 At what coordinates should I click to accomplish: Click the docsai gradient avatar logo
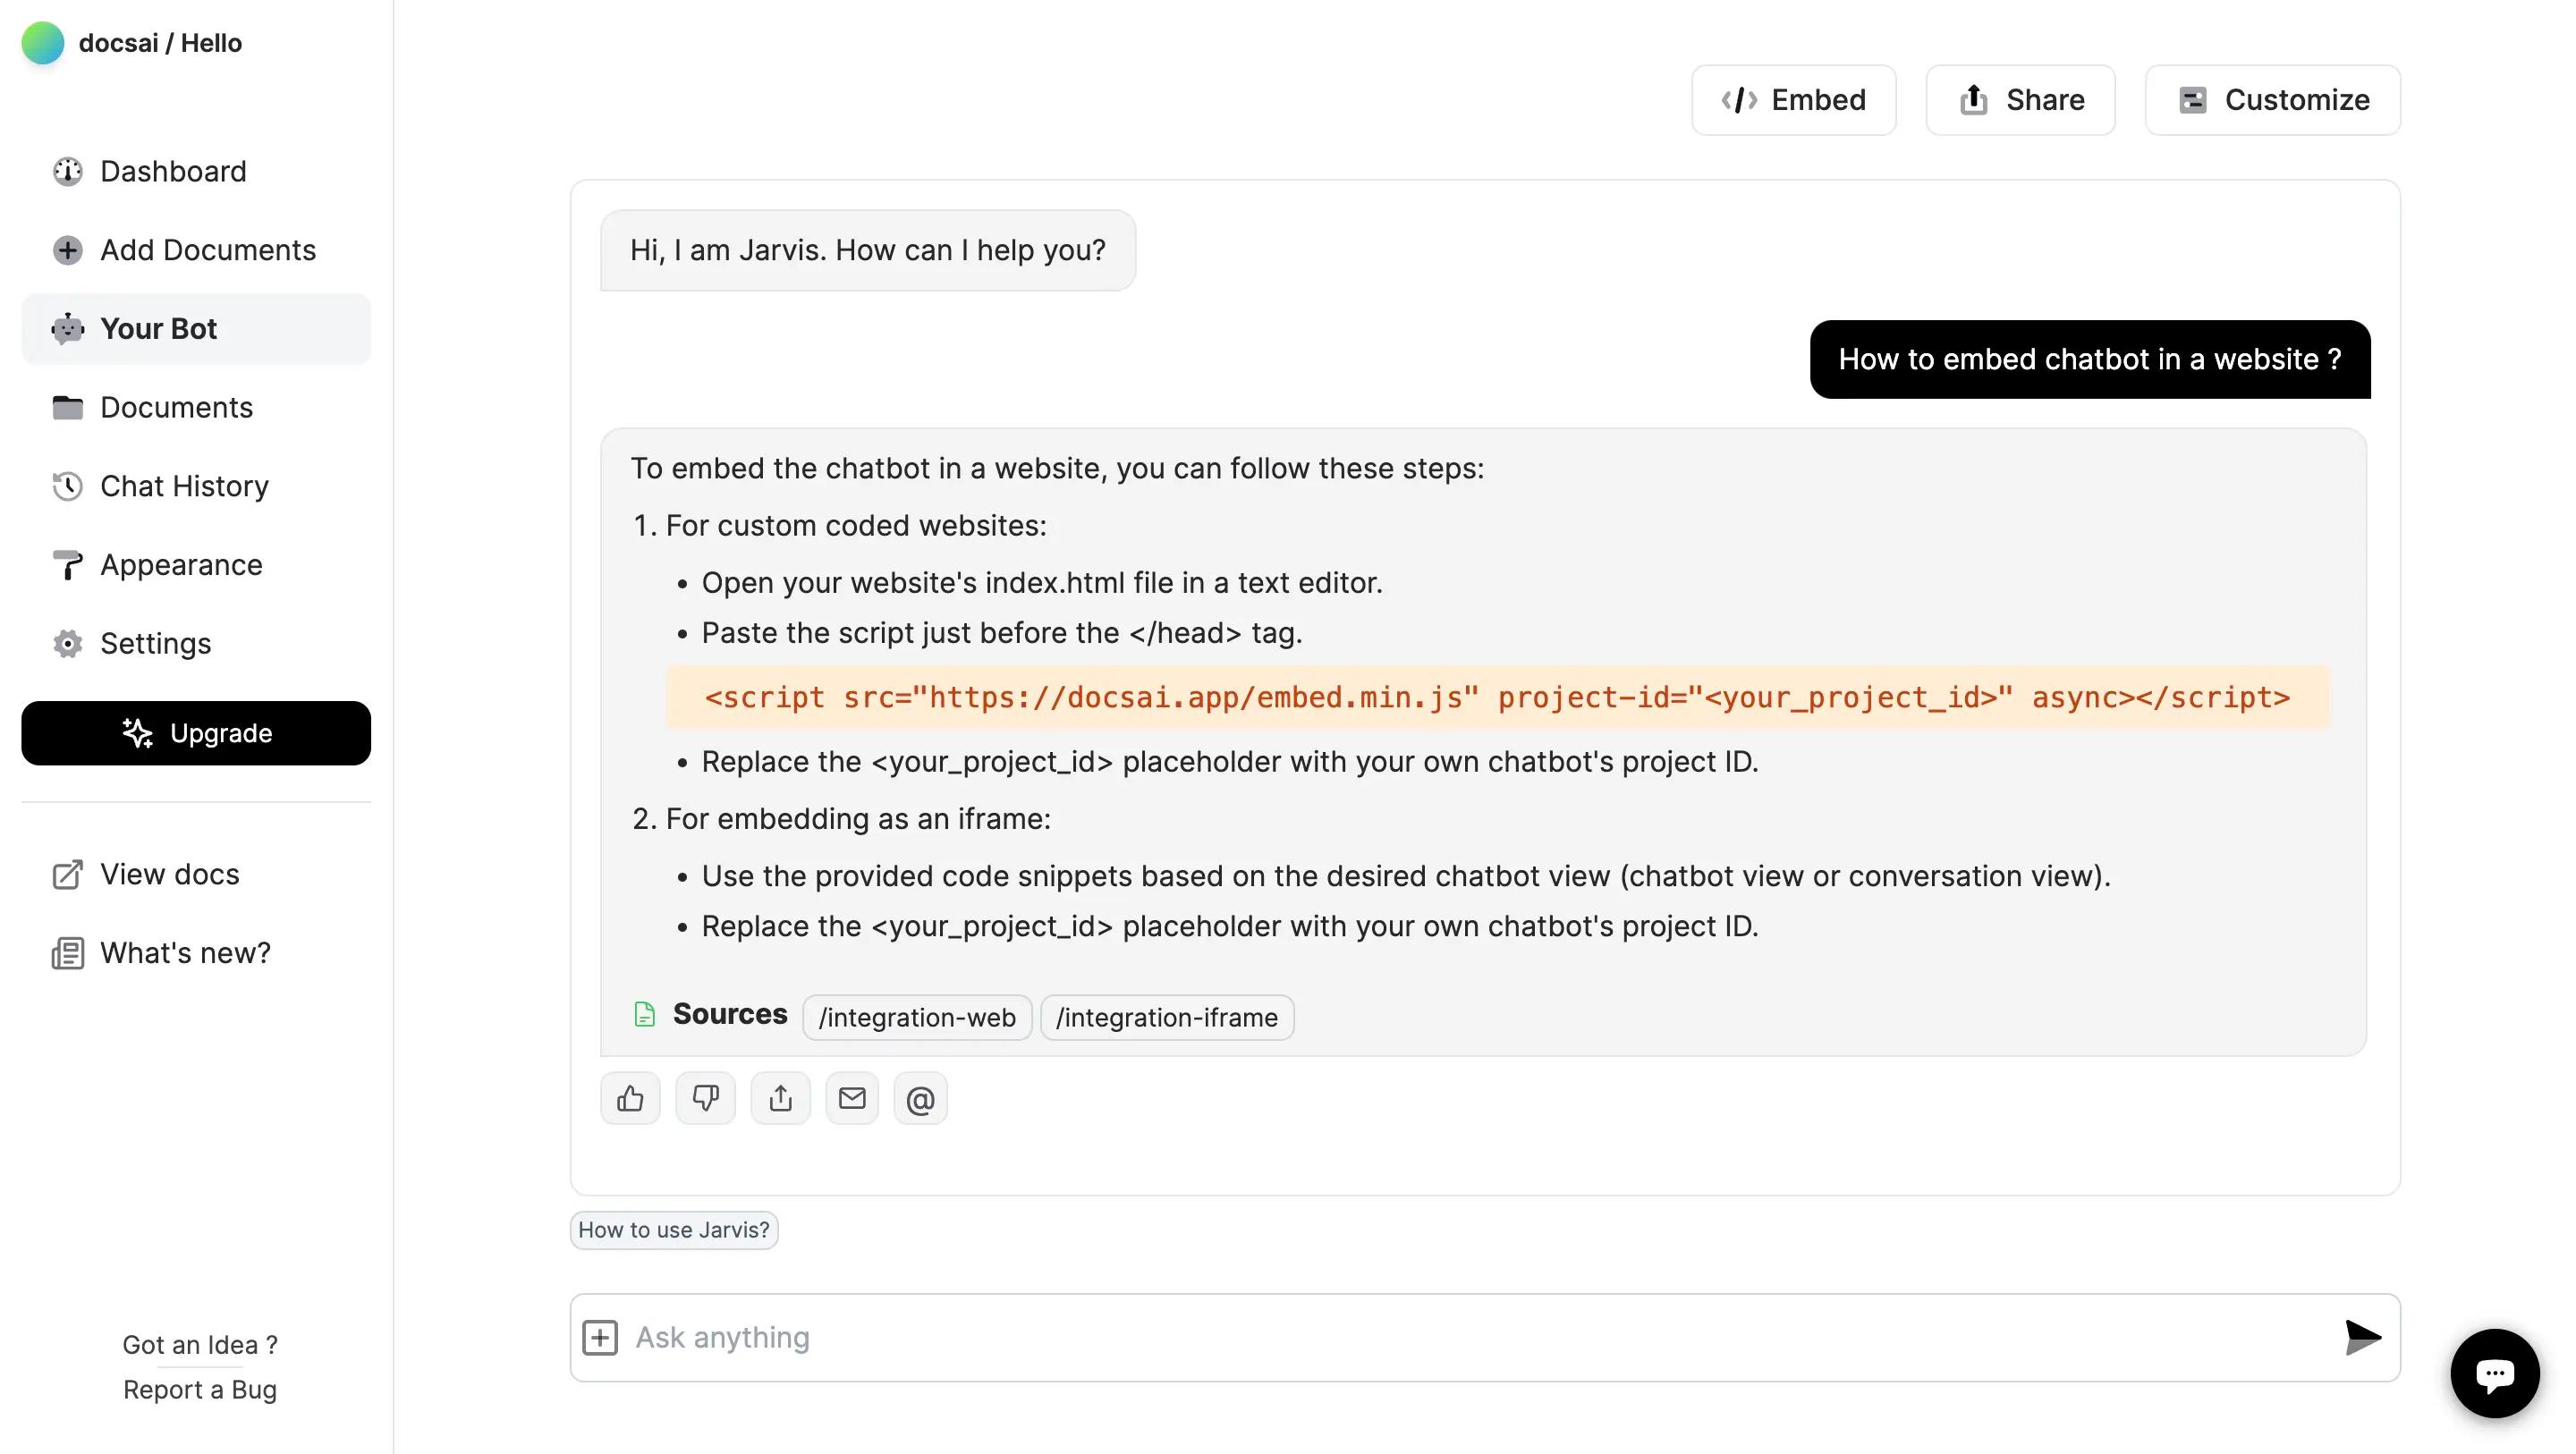pos(43,43)
